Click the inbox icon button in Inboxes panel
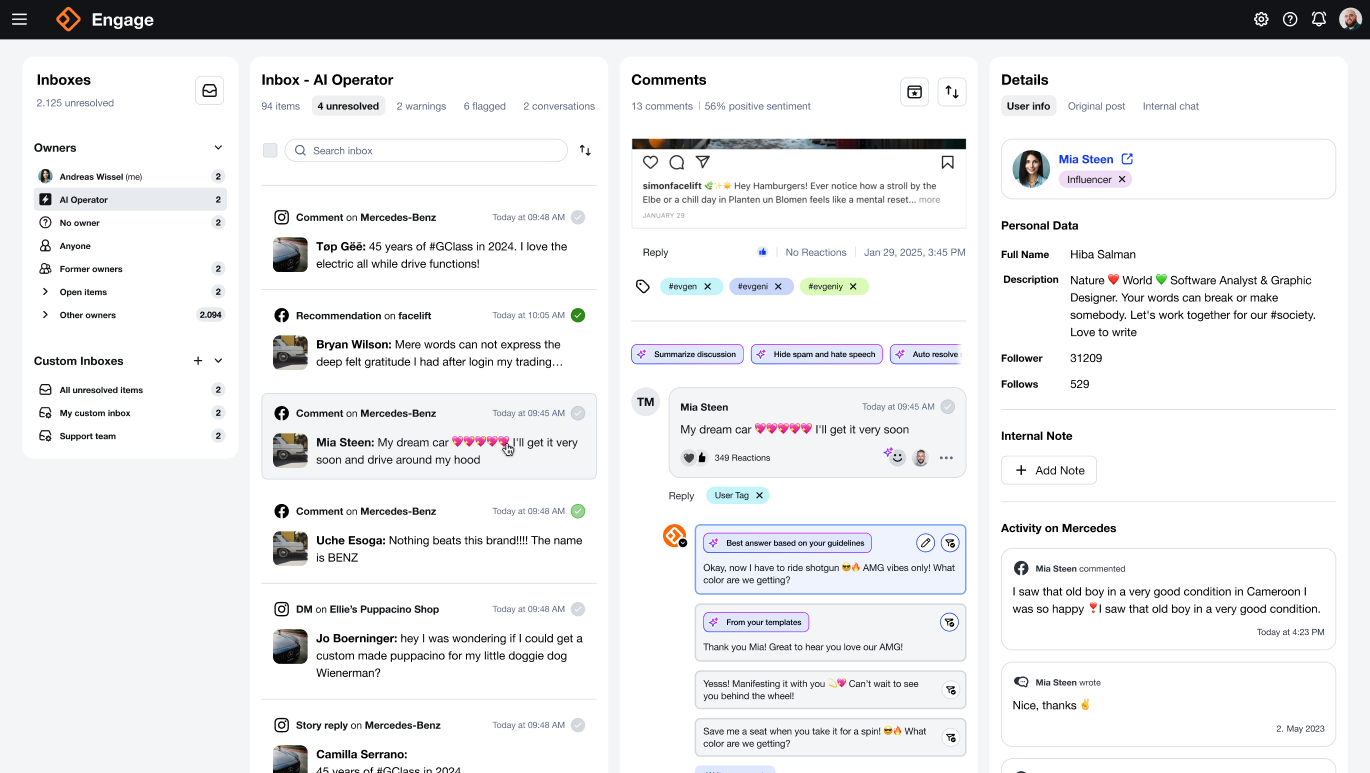The height and width of the screenshot is (773, 1370). [x=209, y=90]
